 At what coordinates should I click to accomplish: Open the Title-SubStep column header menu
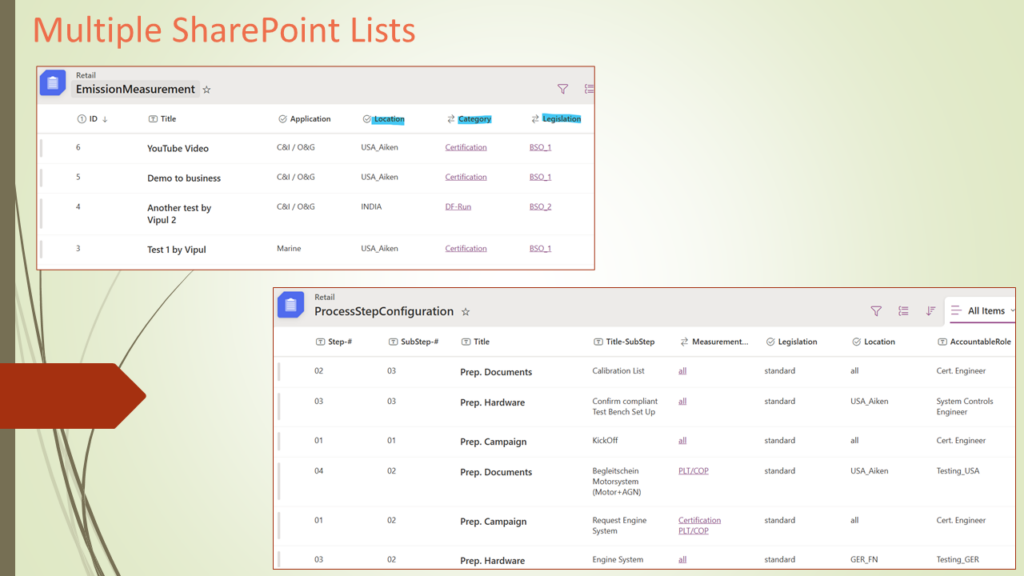[x=624, y=342]
